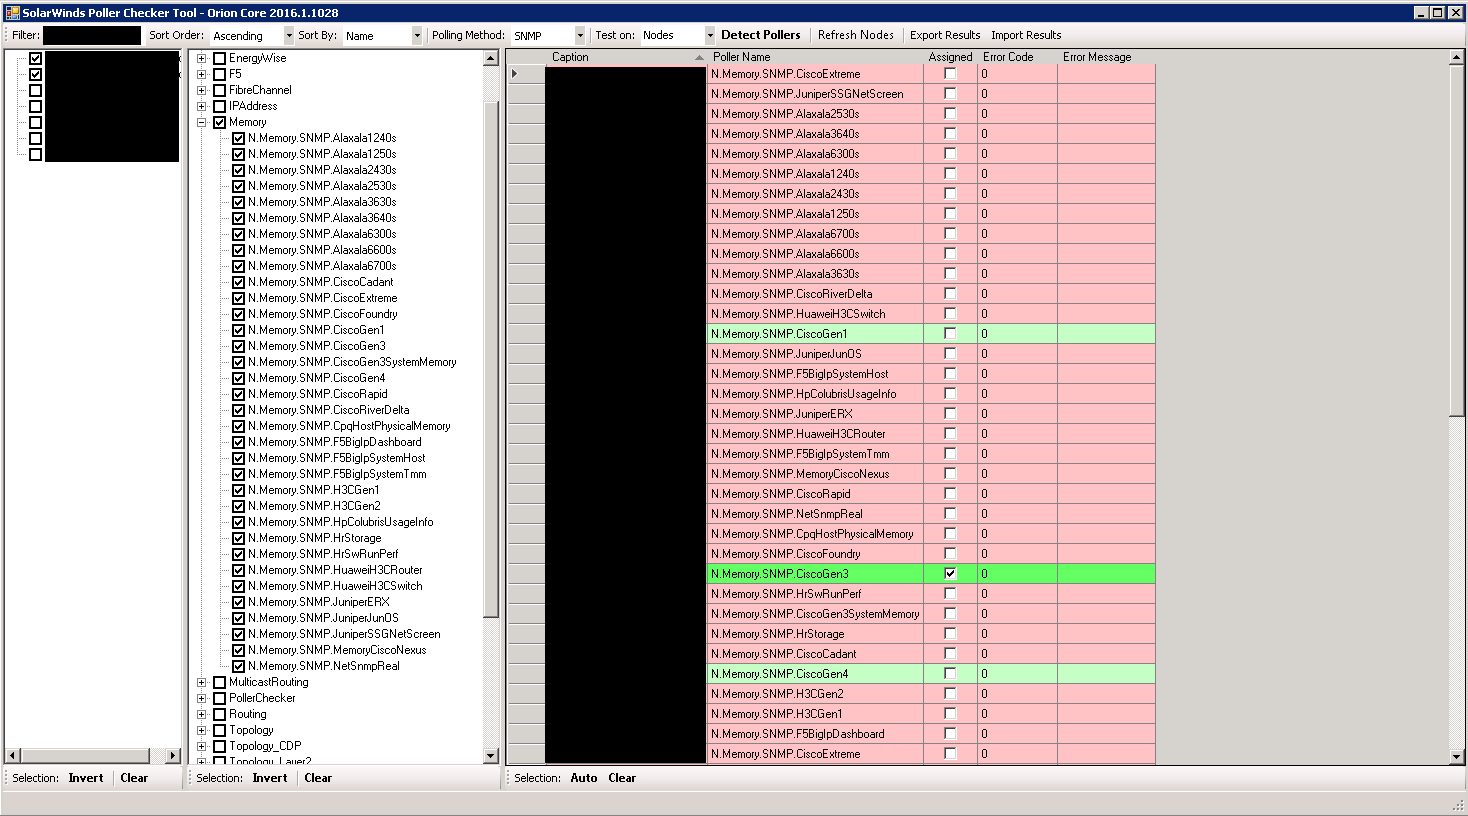Click the Filter input field

(92, 35)
